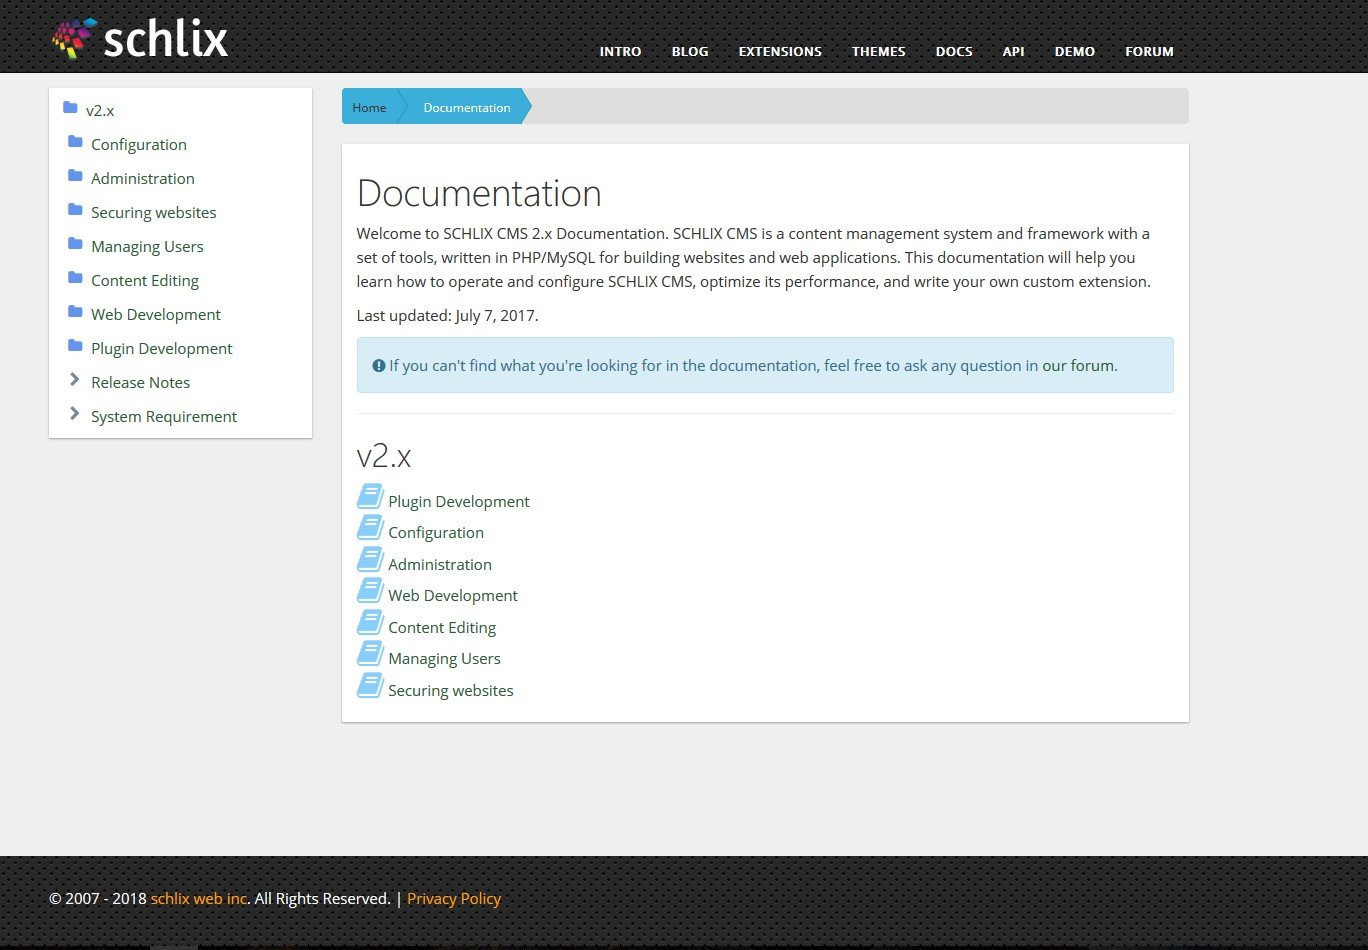
Task: Visit the schlix web inc footer link
Action: click(x=199, y=898)
